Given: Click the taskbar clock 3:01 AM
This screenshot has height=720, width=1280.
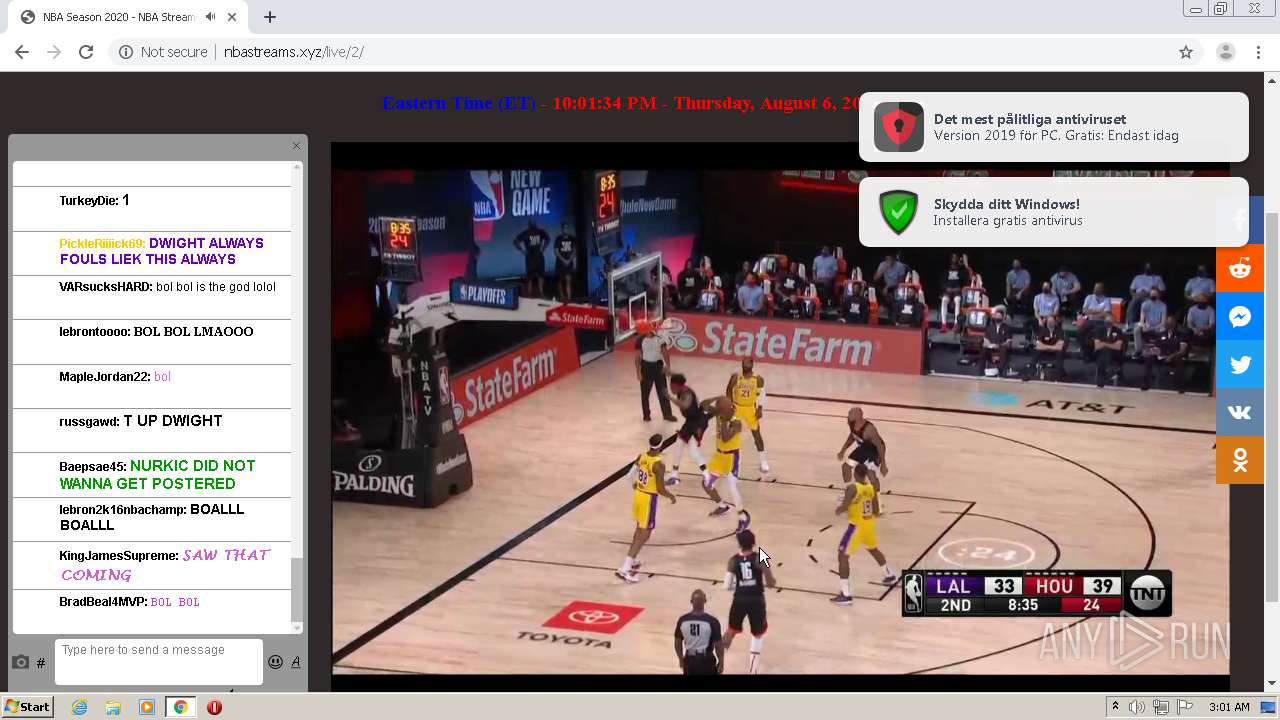Looking at the screenshot, I should pyautogui.click(x=1229, y=707).
